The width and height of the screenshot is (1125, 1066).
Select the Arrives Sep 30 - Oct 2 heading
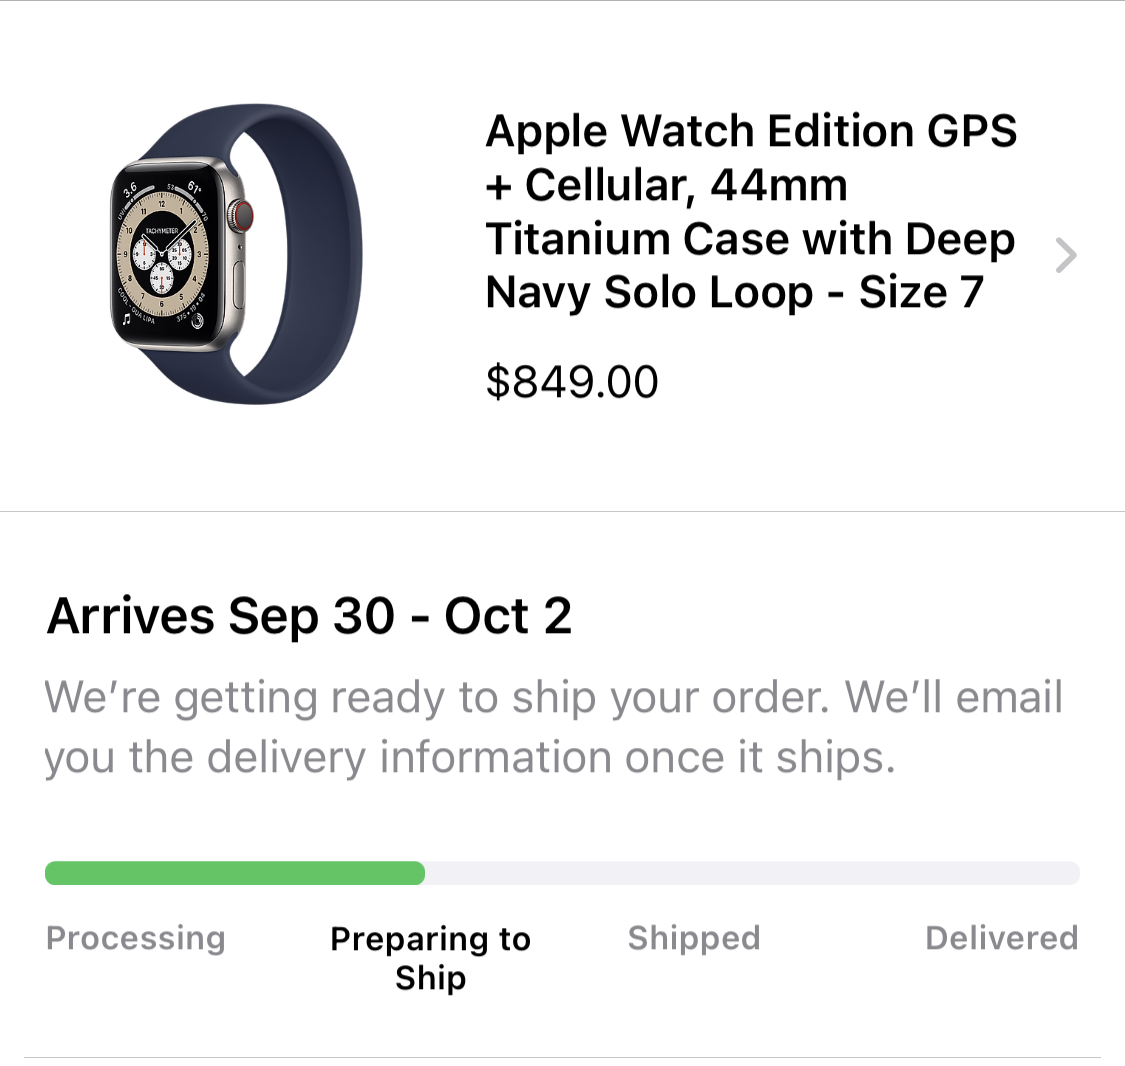(309, 615)
